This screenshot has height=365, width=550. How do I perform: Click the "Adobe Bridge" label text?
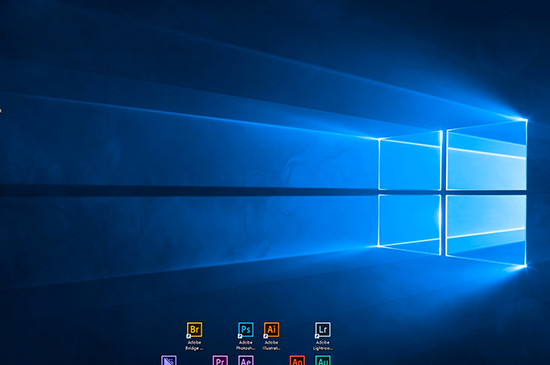(194, 345)
